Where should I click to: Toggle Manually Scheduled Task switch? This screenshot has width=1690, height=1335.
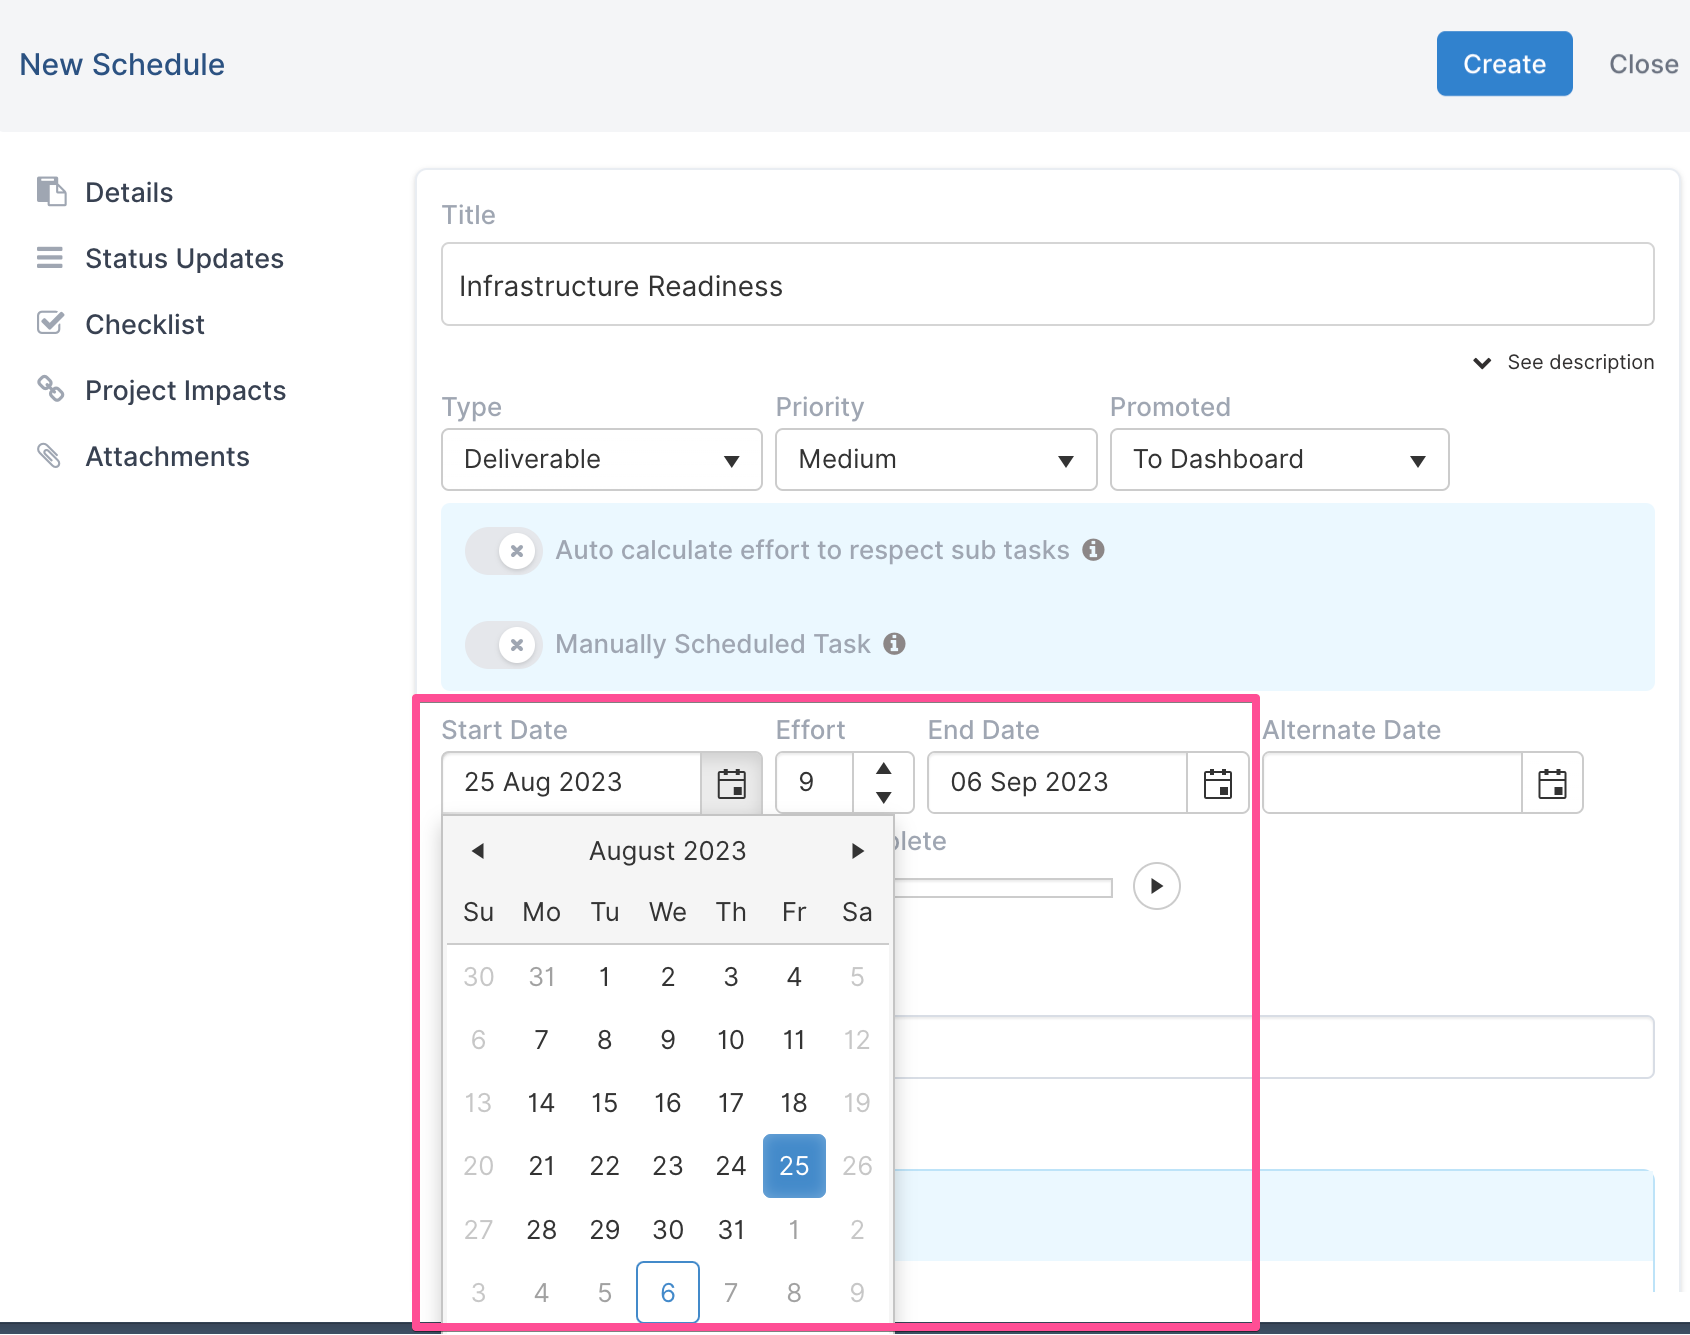point(504,645)
